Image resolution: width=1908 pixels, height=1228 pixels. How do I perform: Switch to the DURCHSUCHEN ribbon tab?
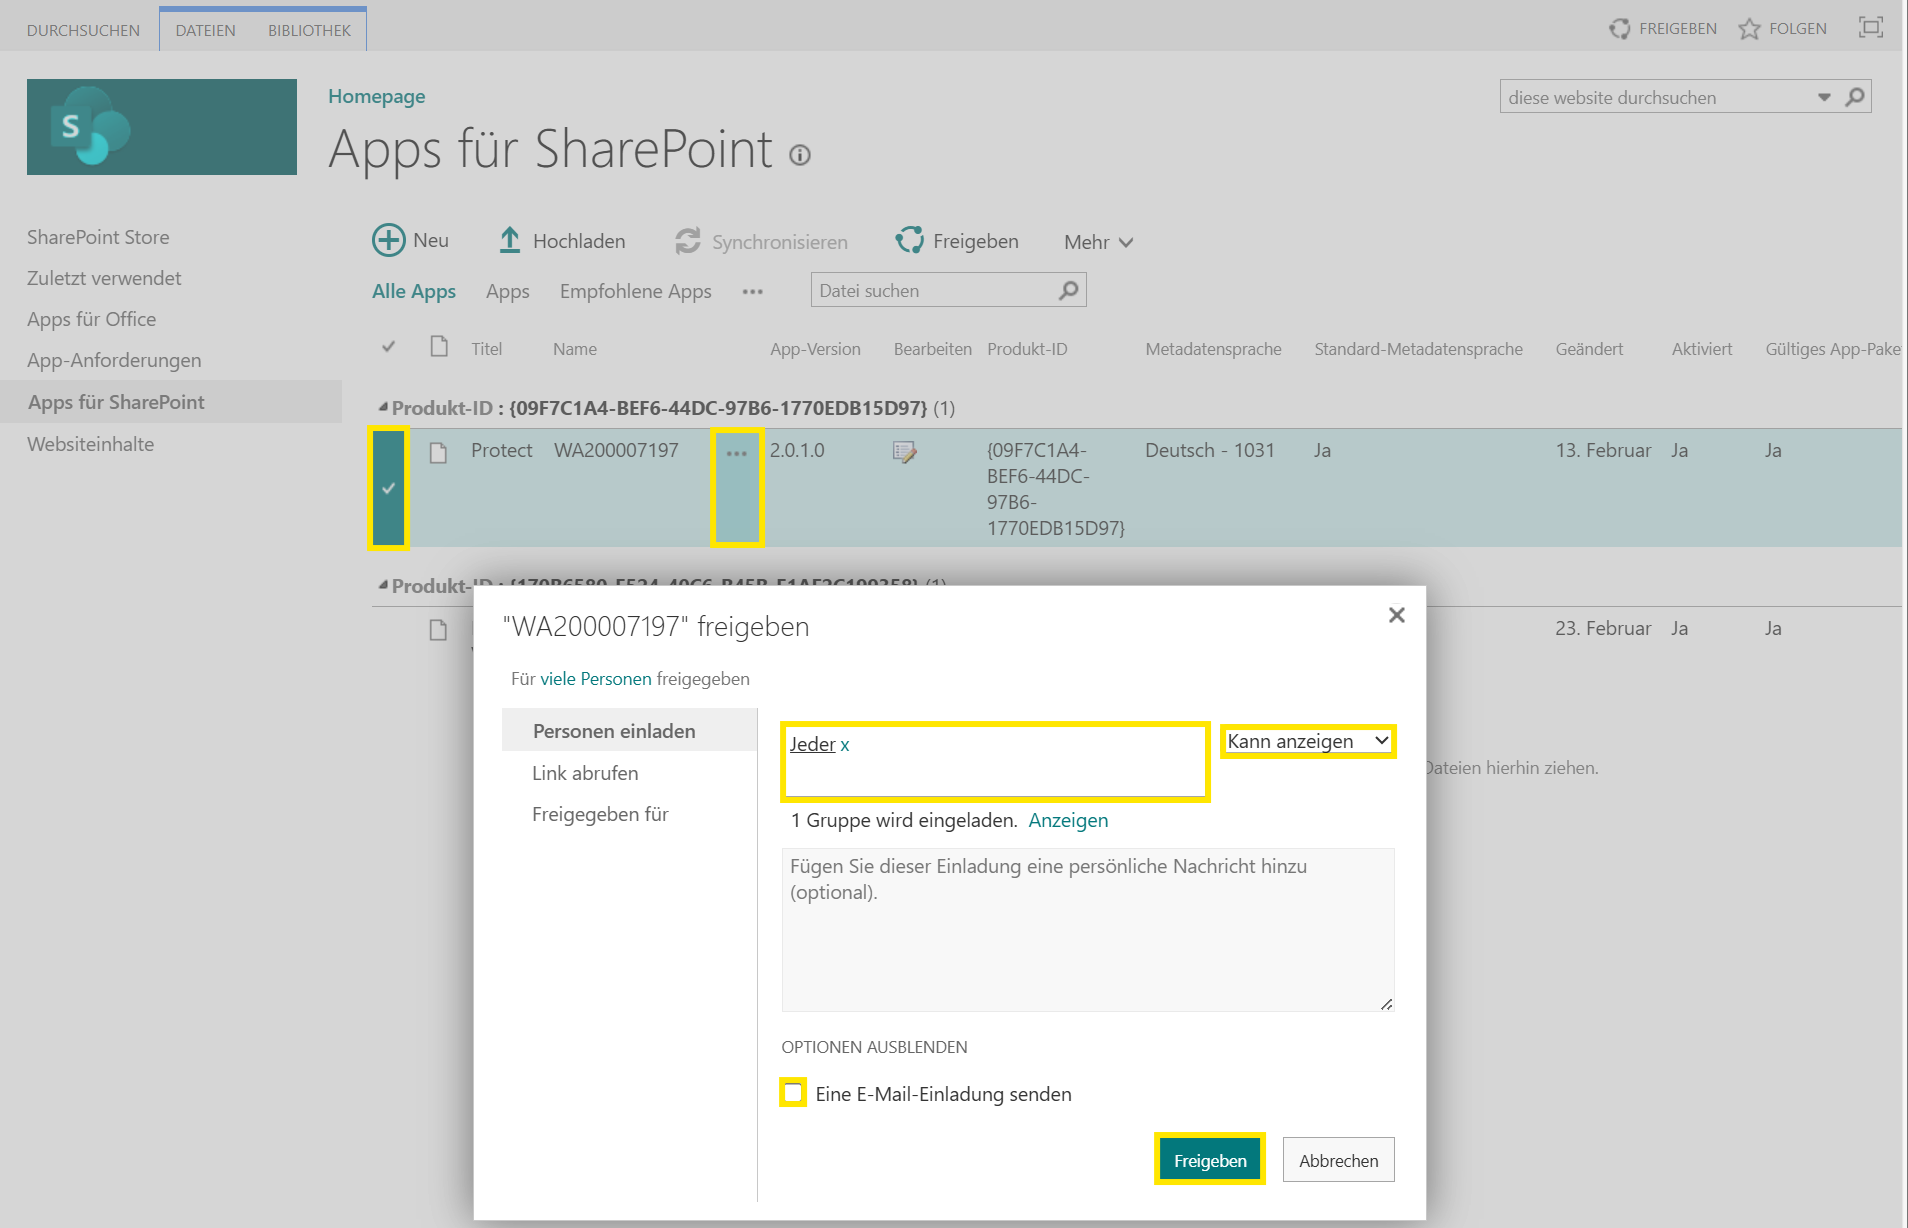click(83, 30)
